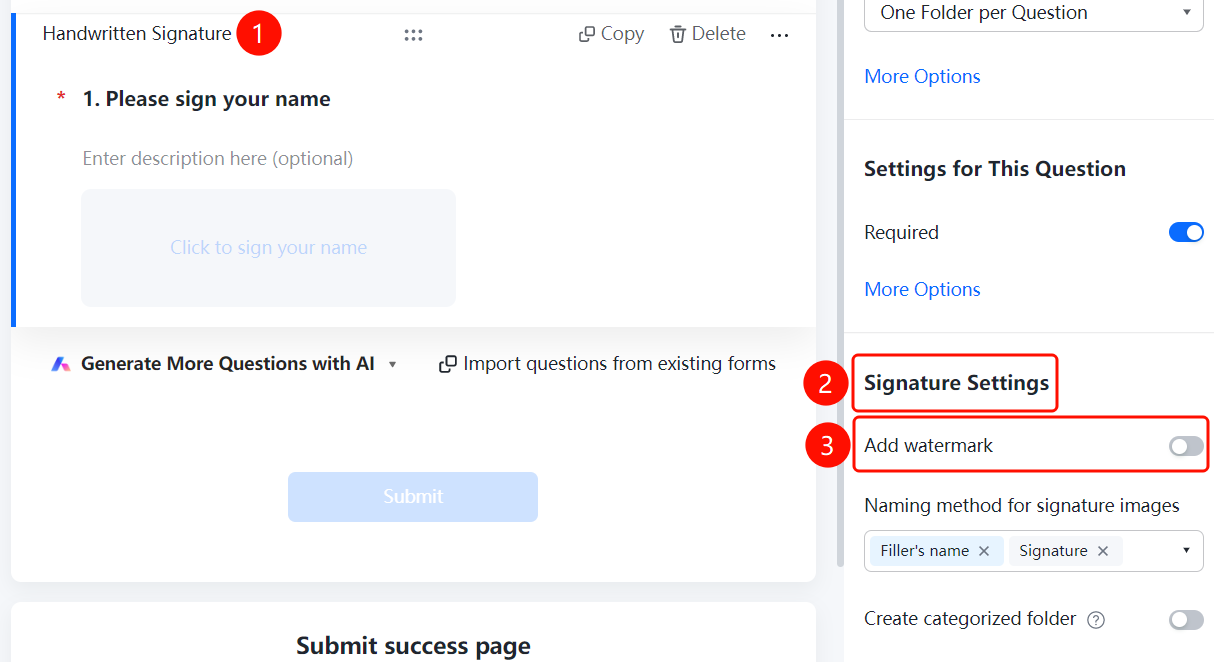Open the One Folder per Question dropdown

click(x=1033, y=14)
